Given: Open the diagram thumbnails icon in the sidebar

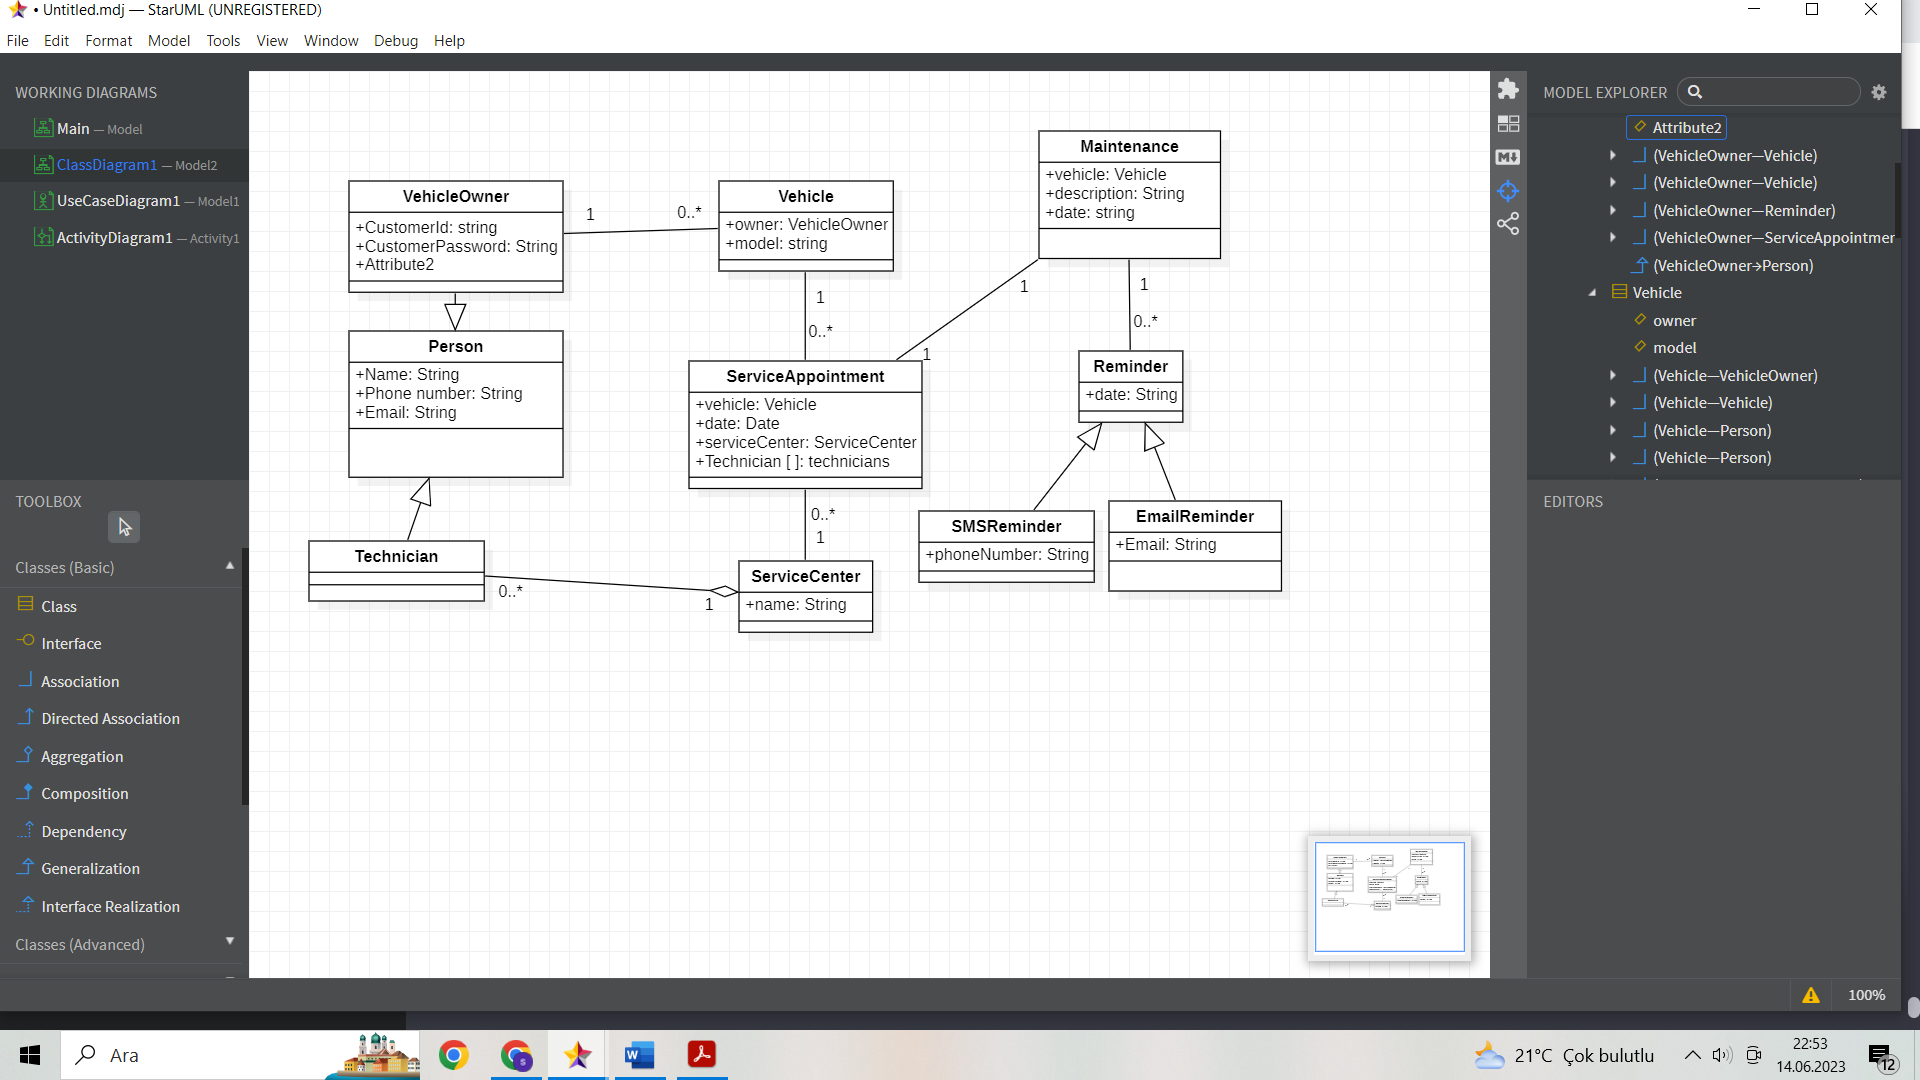Looking at the screenshot, I should tap(1508, 124).
